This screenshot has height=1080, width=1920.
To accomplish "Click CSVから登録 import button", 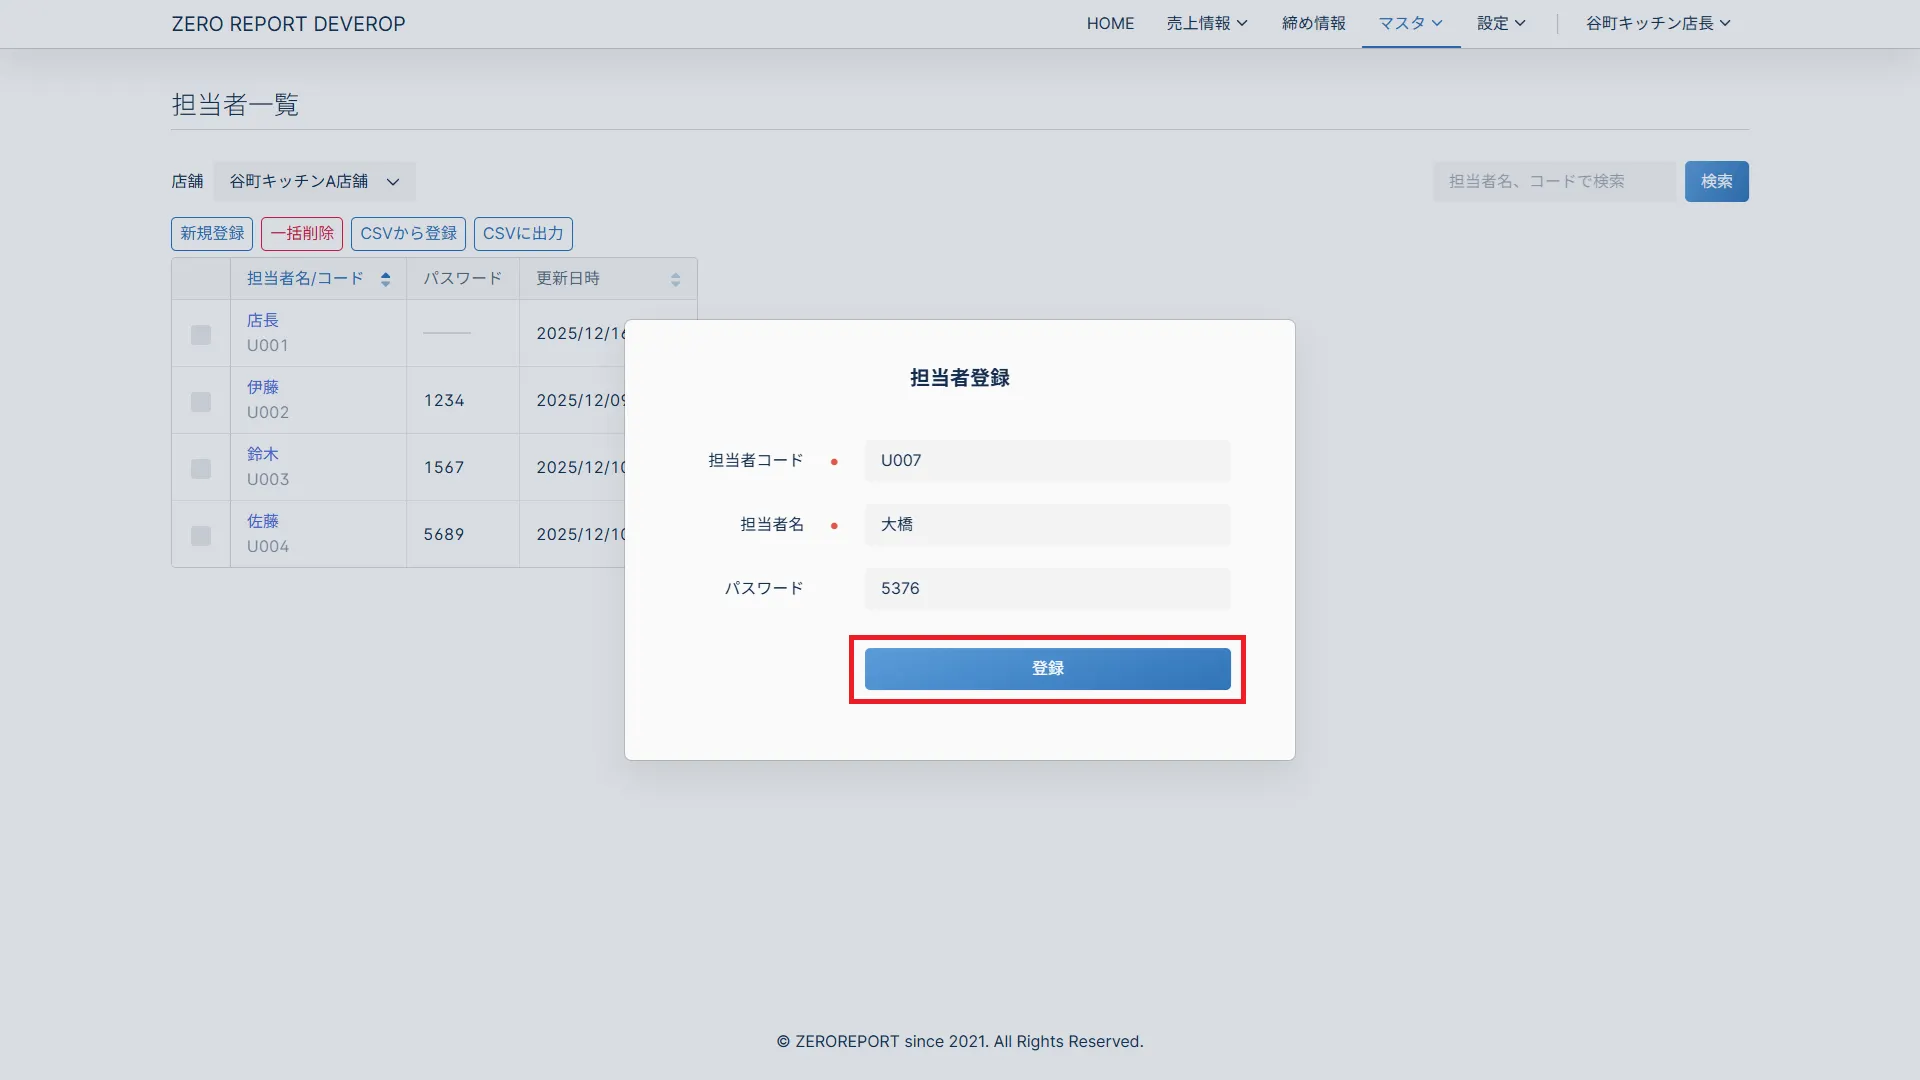I will click(x=408, y=234).
